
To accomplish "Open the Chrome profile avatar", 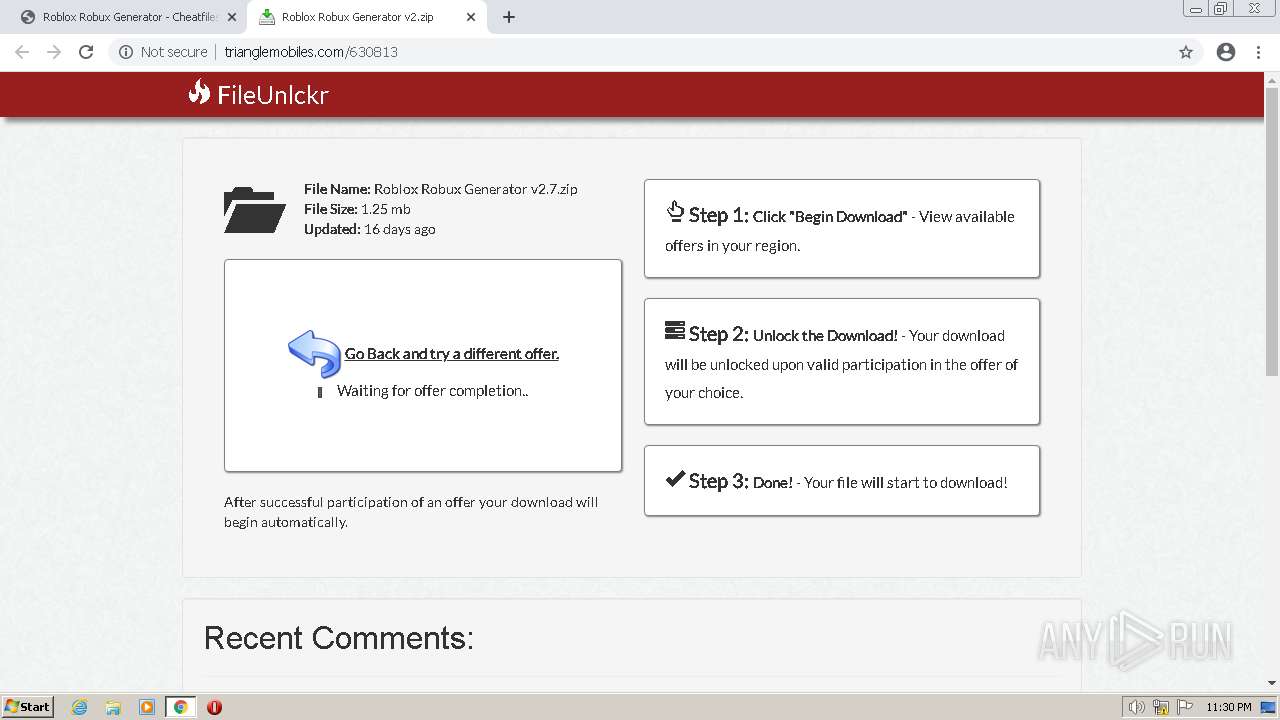I will 1226,52.
